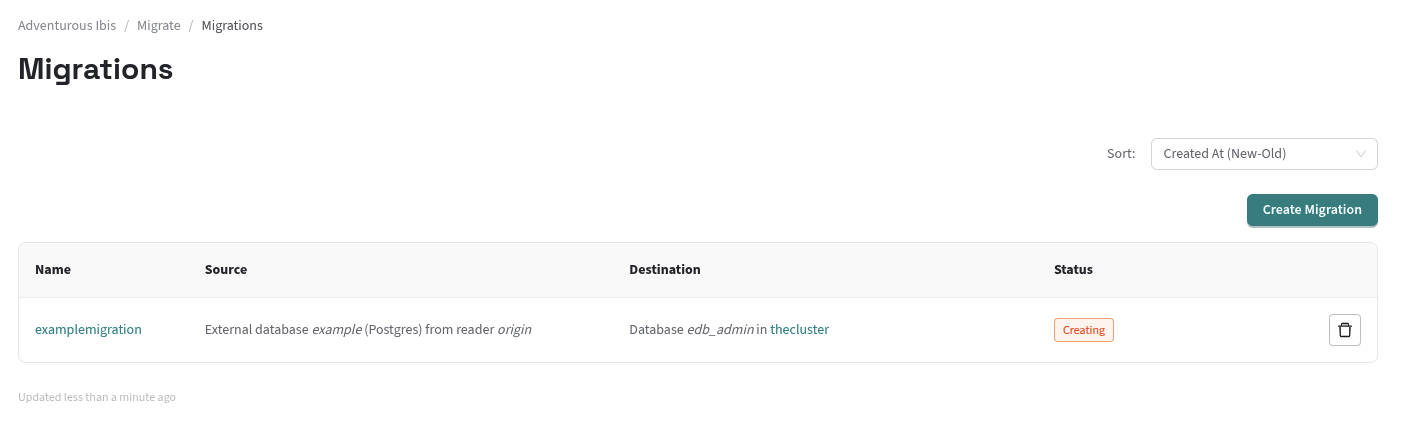
Task: Open the Created At (New-Old) combo box
Action: (1263, 154)
